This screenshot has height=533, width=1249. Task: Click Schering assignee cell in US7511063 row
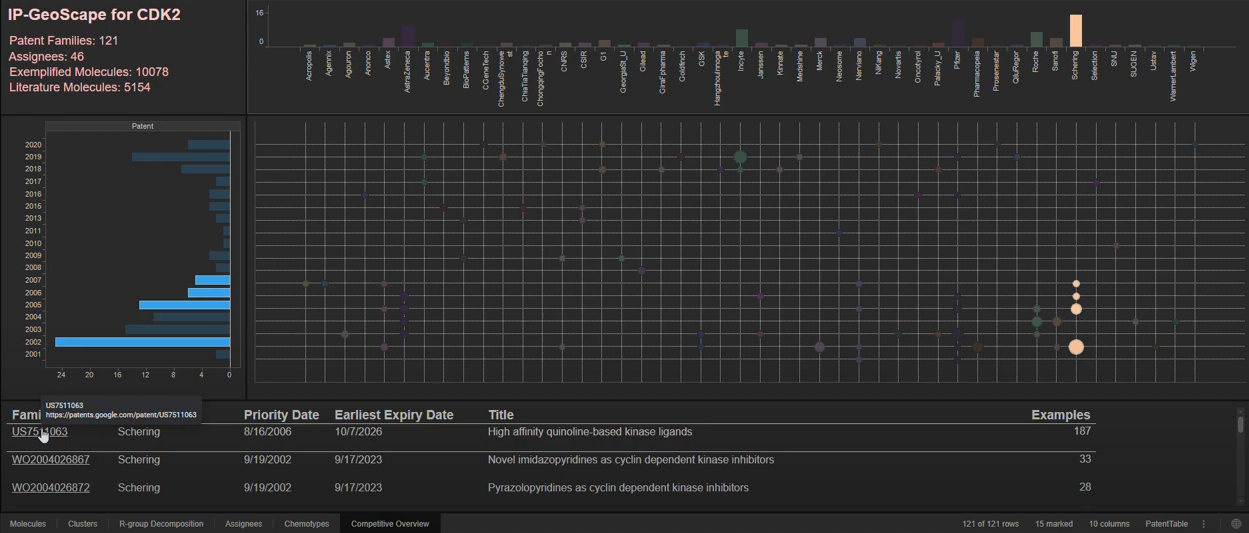pyautogui.click(x=139, y=432)
